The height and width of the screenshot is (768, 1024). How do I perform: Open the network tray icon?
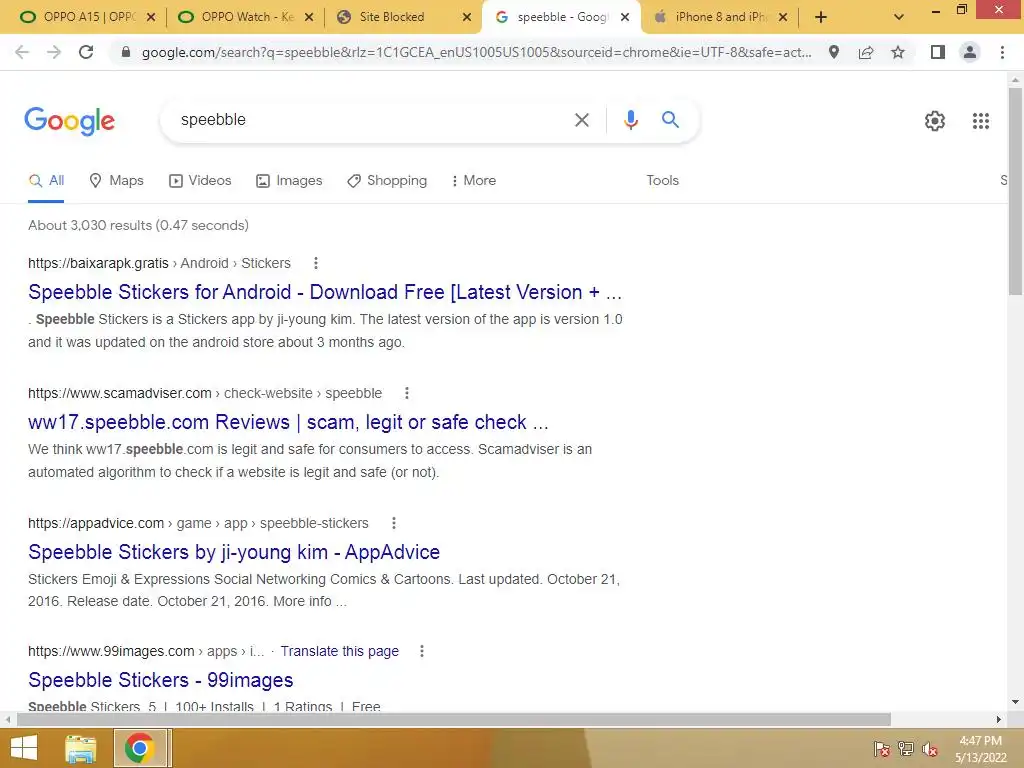(906, 748)
